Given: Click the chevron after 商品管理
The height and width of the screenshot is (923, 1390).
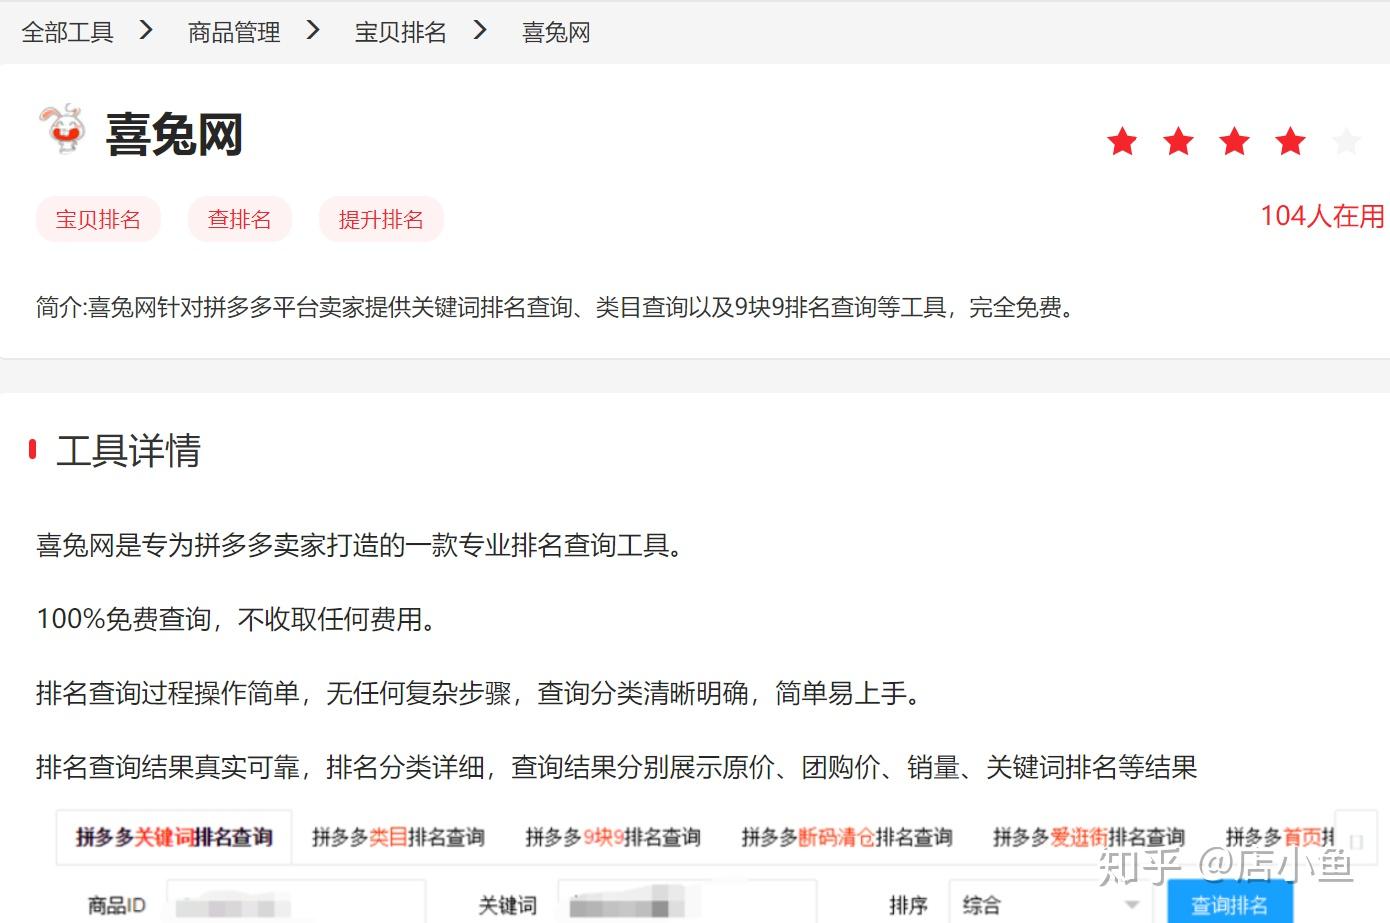Looking at the screenshot, I should coord(313,31).
